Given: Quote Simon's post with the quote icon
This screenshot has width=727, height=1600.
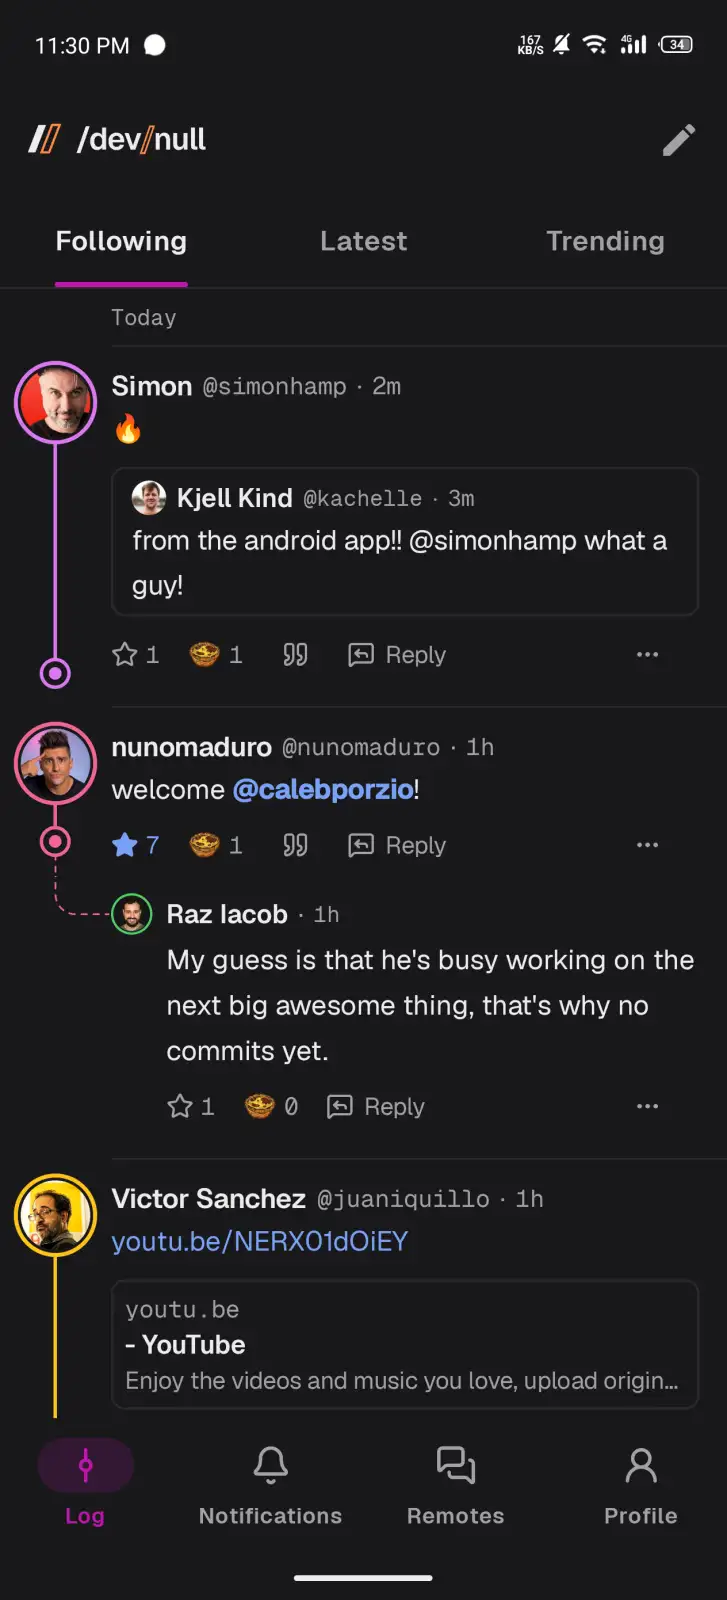Looking at the screenshot, I should point(295,655).
